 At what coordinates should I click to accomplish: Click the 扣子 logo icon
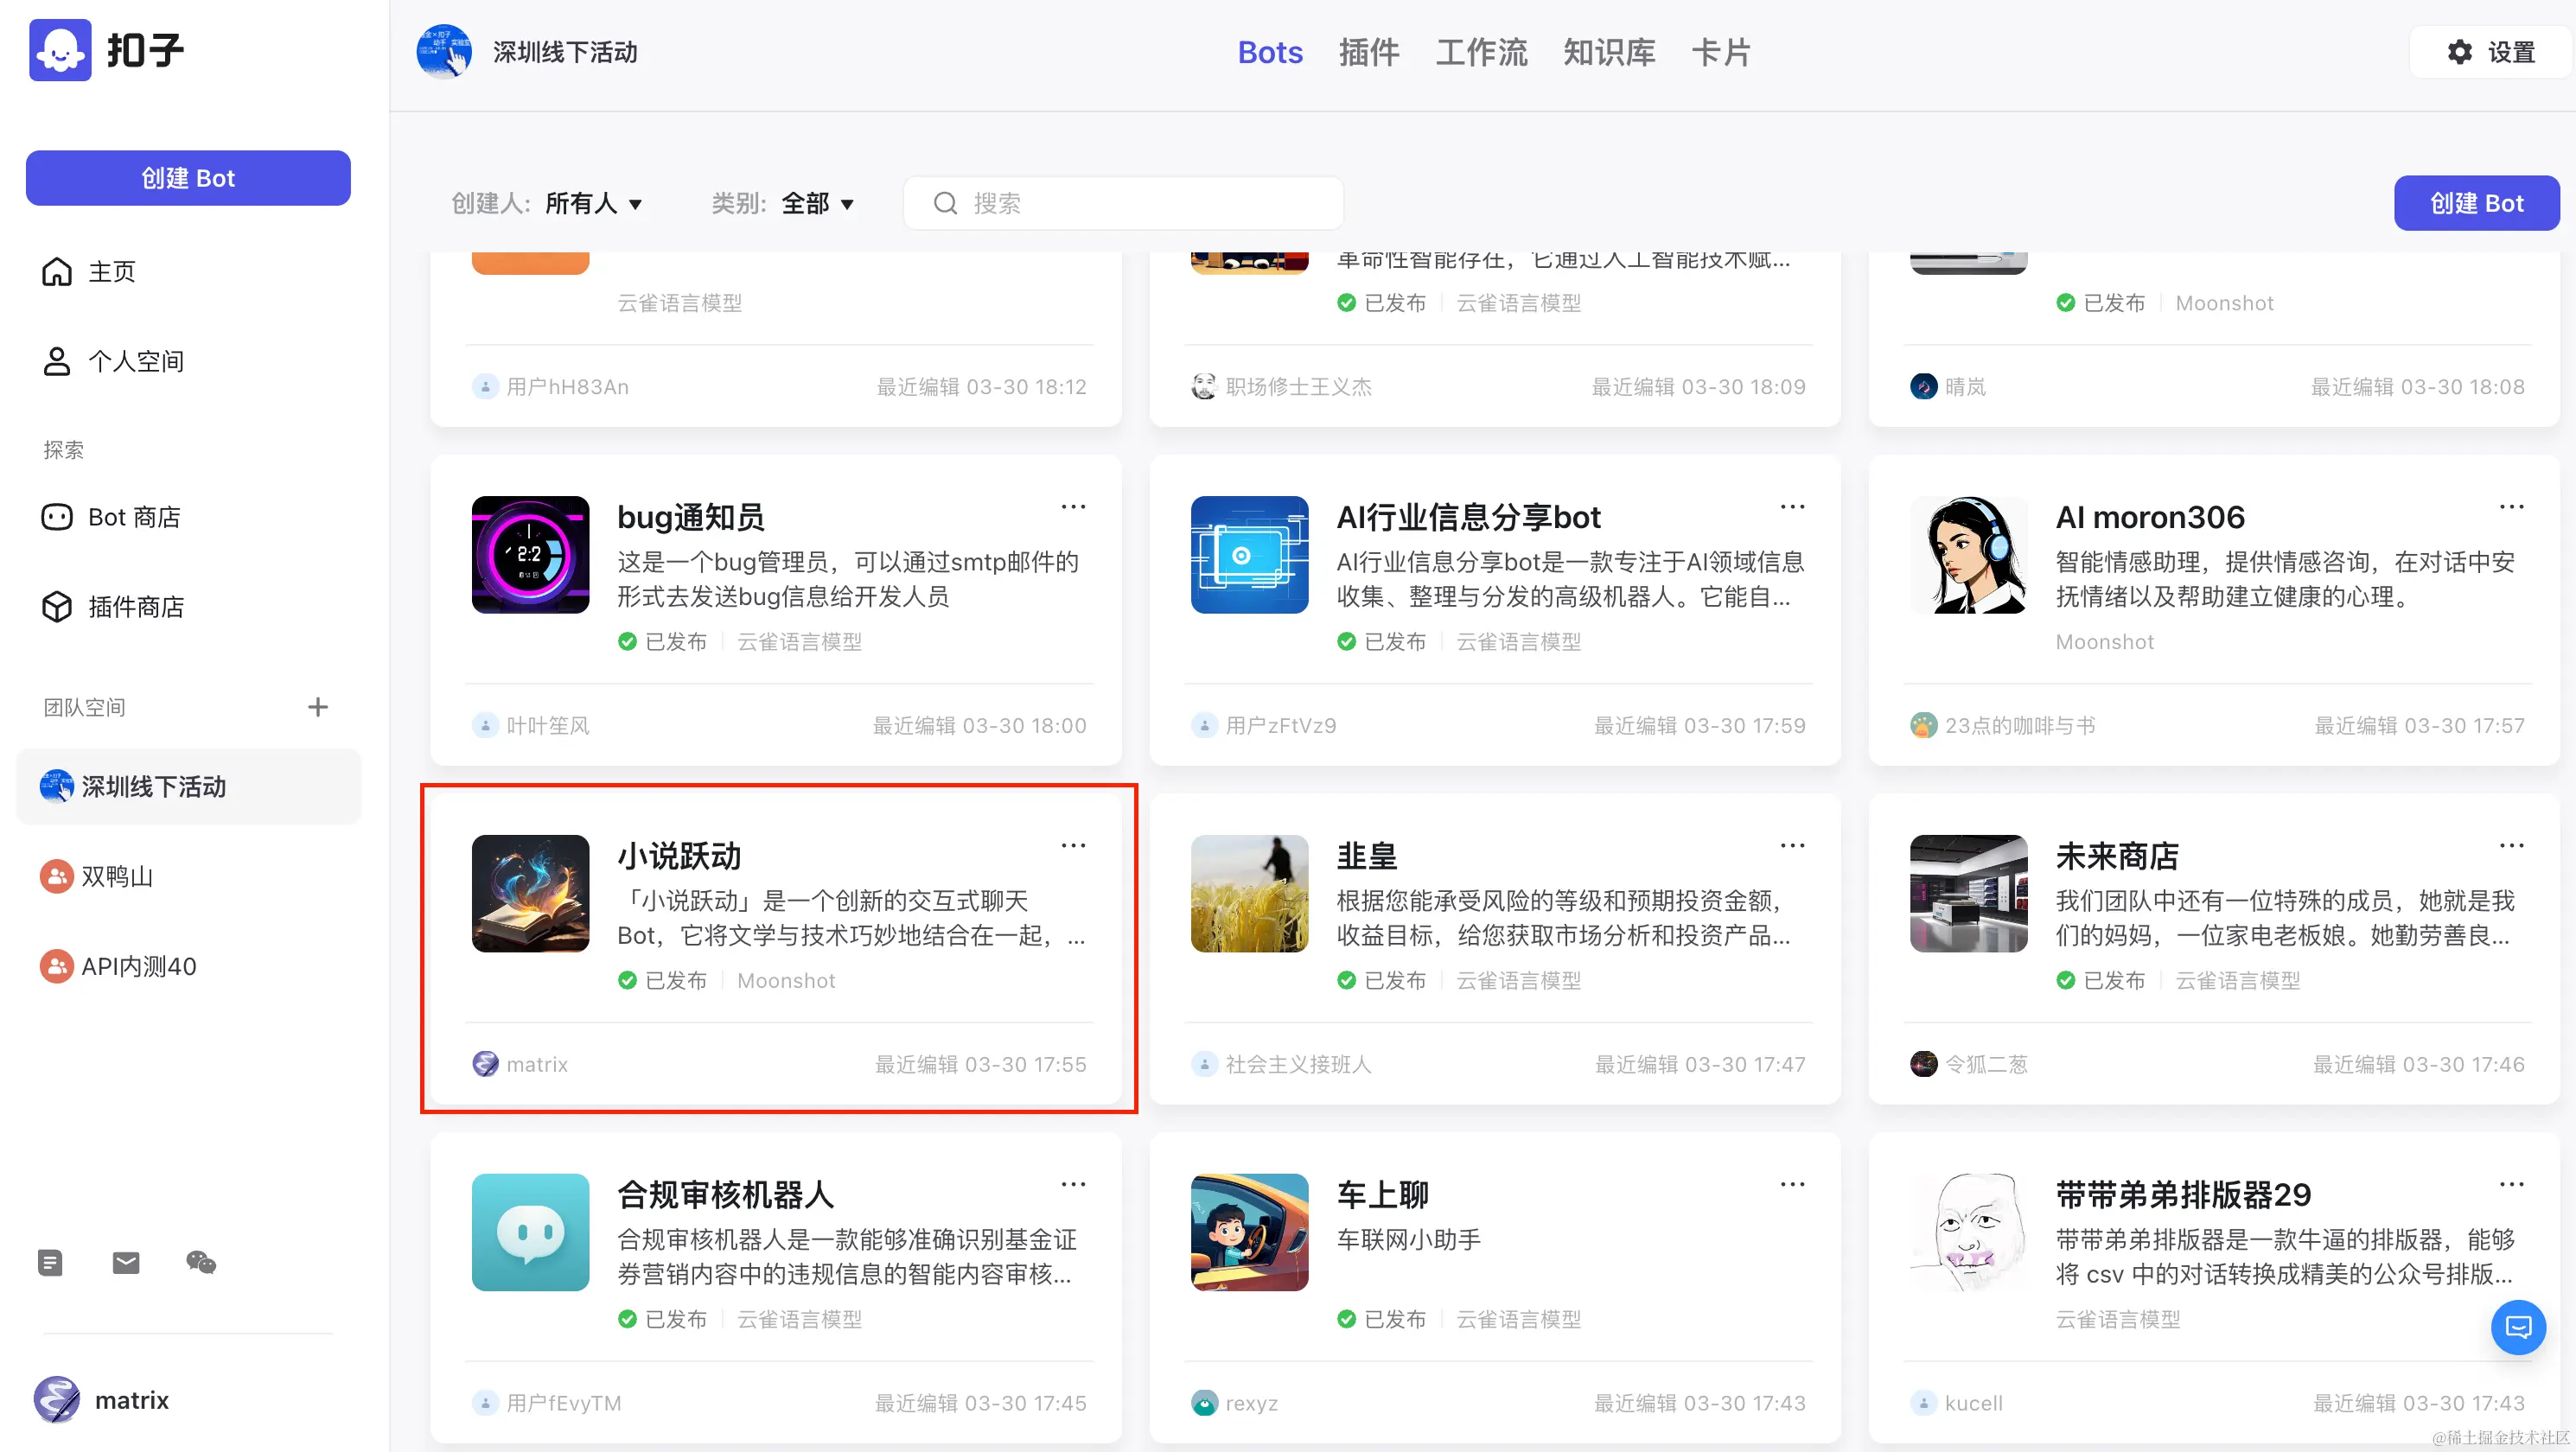click(x=60, y=50)
